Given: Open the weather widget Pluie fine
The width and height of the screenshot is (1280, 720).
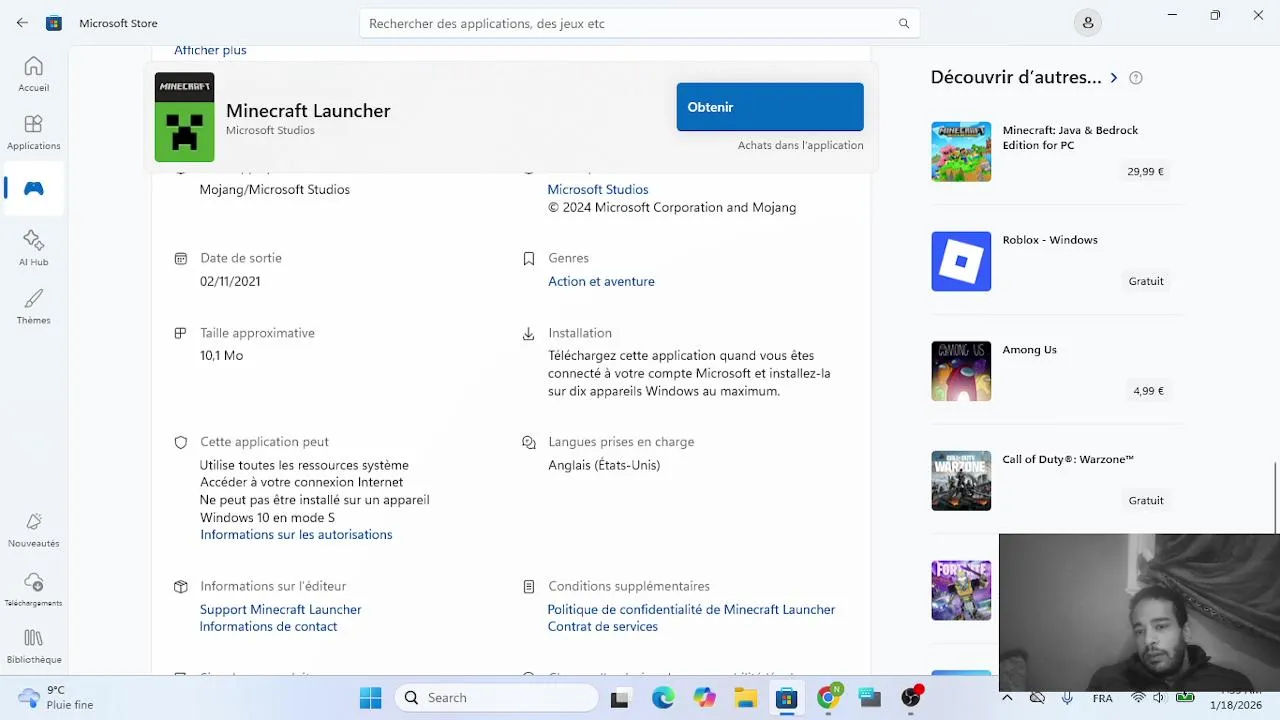Looking at the screenshot, I should (57, 697).
